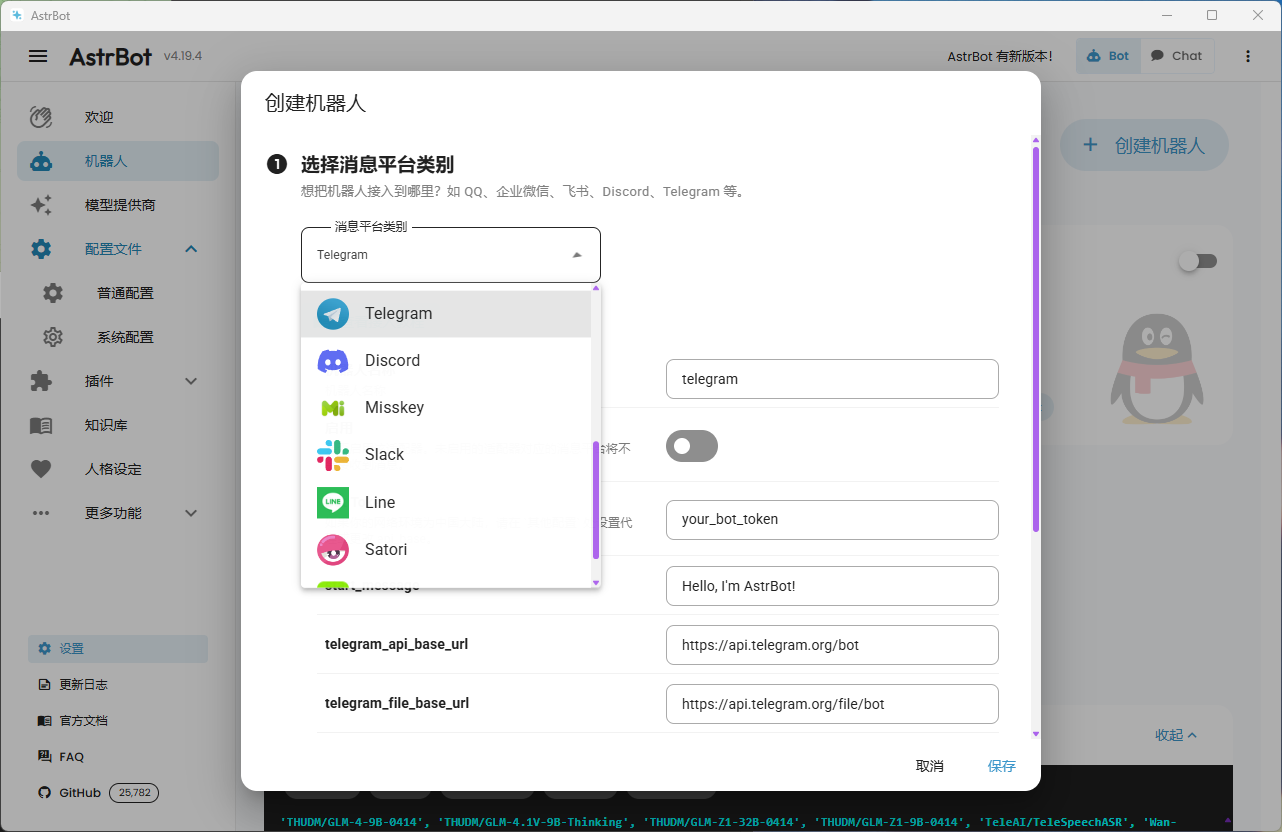Click the 创建机器人 dialog title

coord(315,103)
